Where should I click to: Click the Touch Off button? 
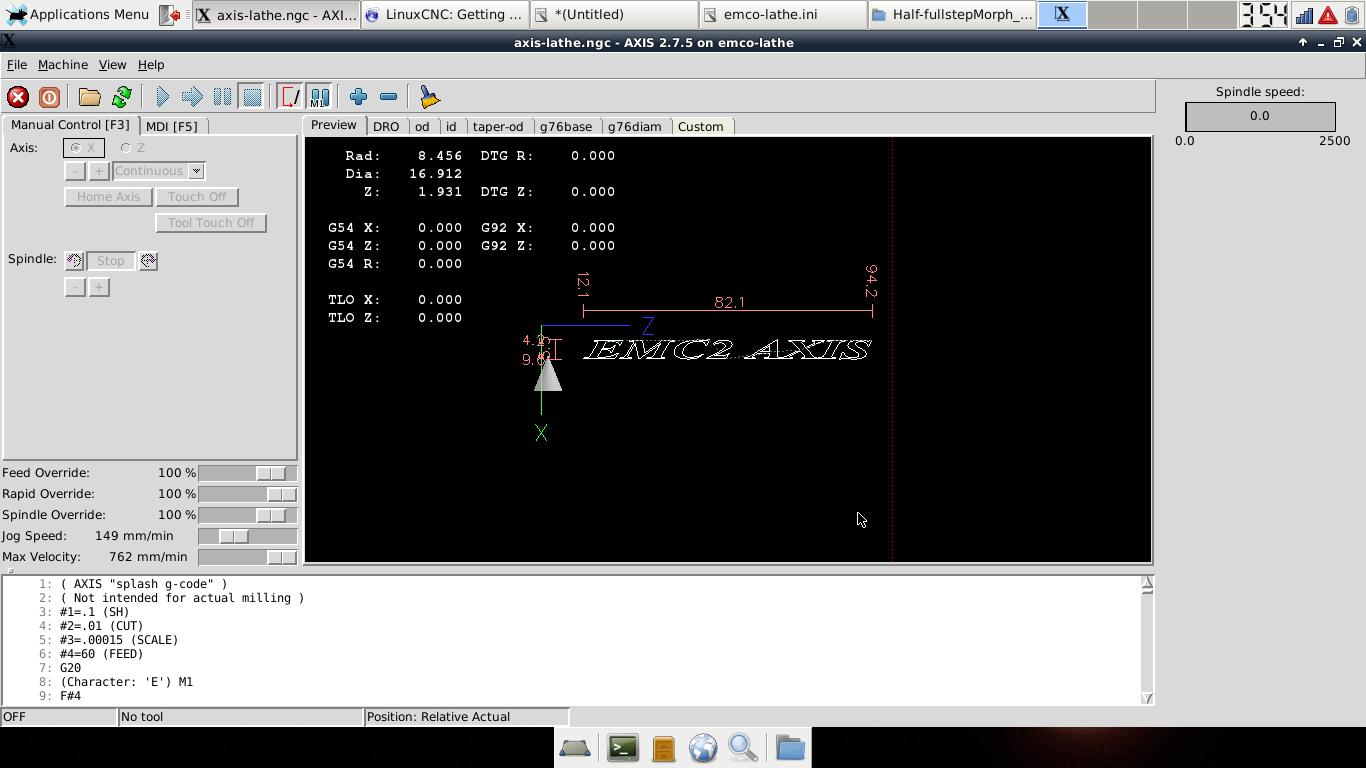pos(197,197)
